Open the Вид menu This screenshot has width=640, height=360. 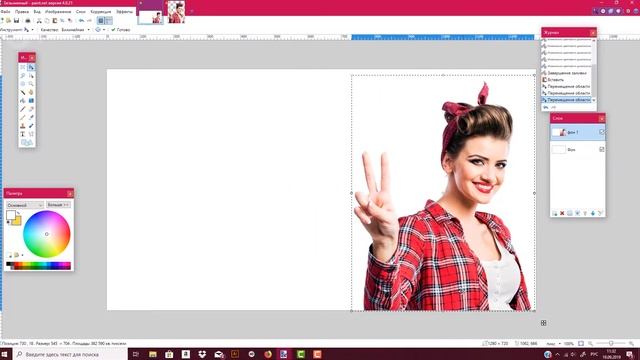(37, 12)
